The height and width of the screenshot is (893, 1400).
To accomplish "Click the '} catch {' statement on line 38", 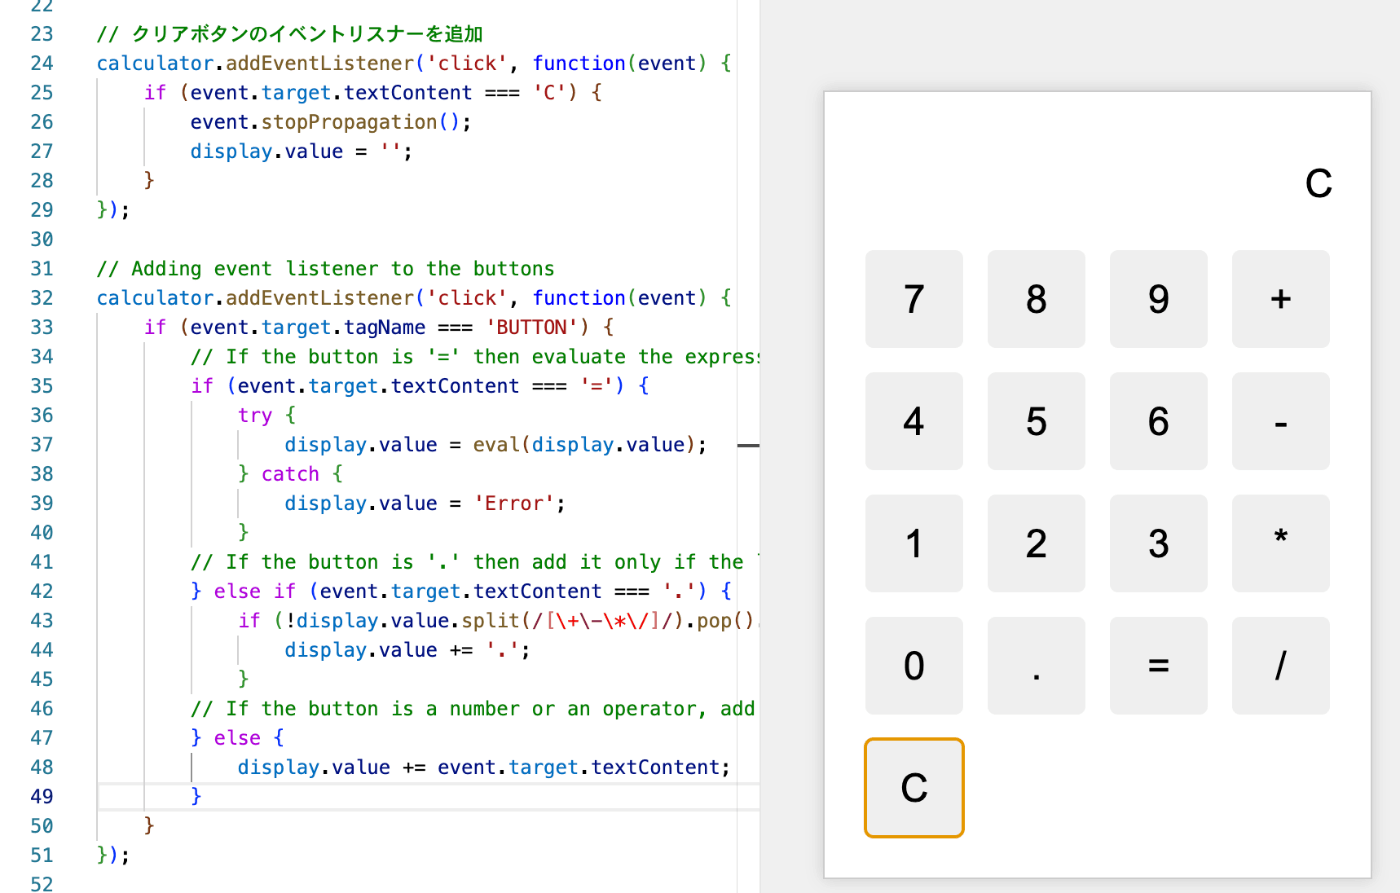I will (x=290, y=474).
